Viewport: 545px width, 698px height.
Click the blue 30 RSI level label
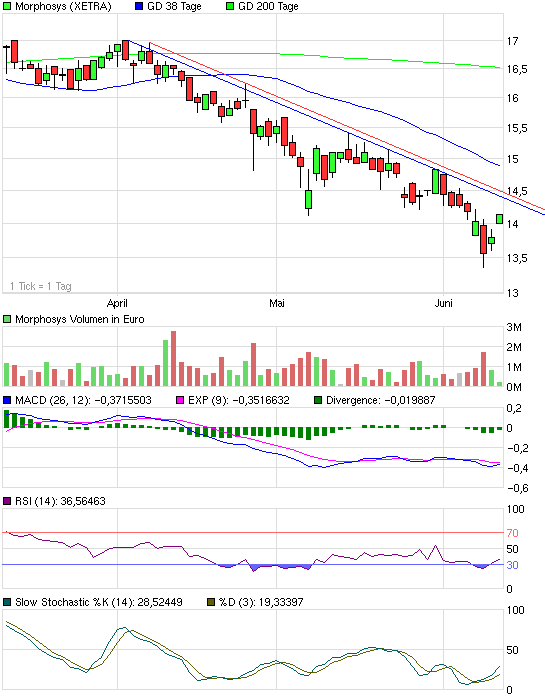tap(512, 565)
